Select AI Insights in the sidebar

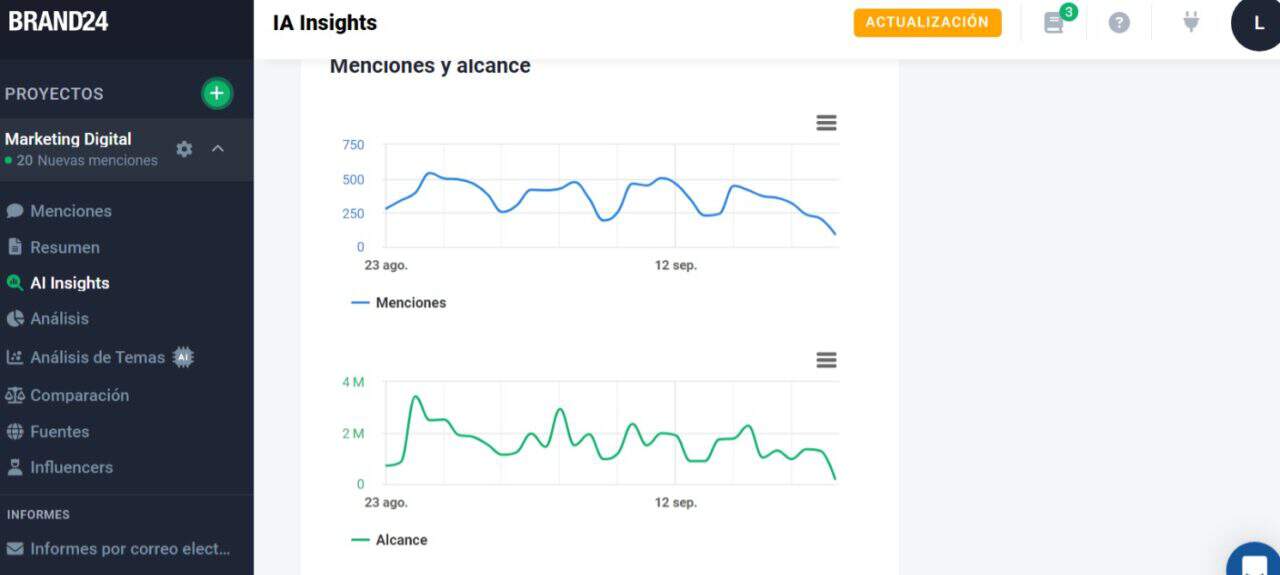[69, 283]
